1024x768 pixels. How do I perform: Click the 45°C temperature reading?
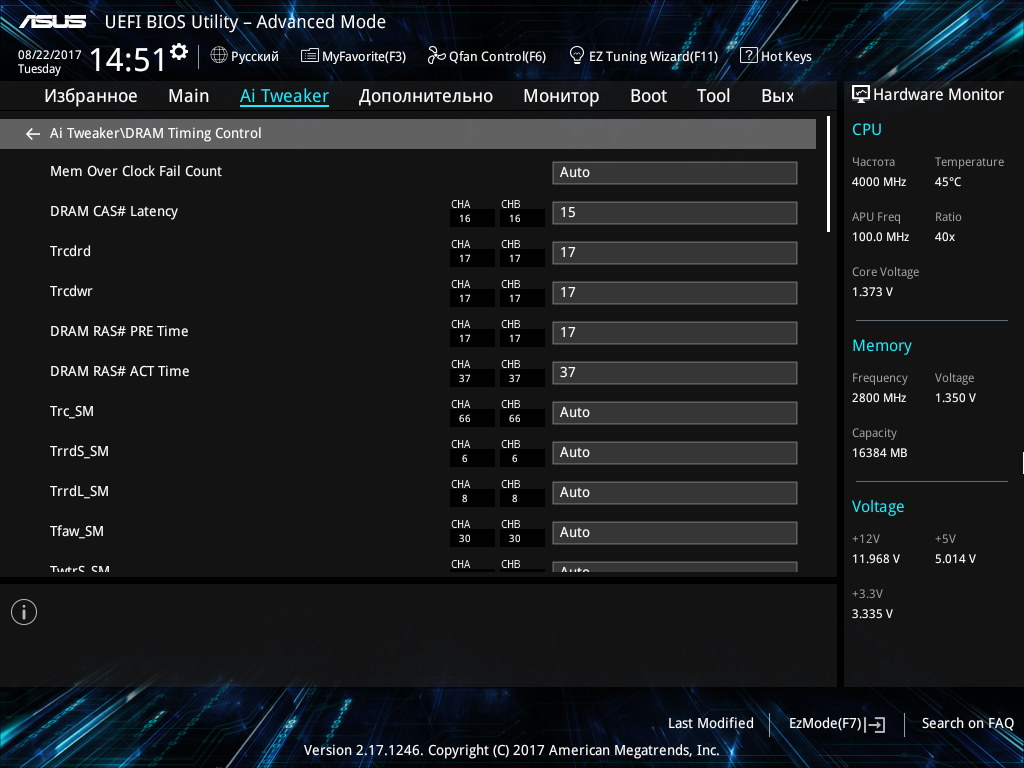(948, 182)
